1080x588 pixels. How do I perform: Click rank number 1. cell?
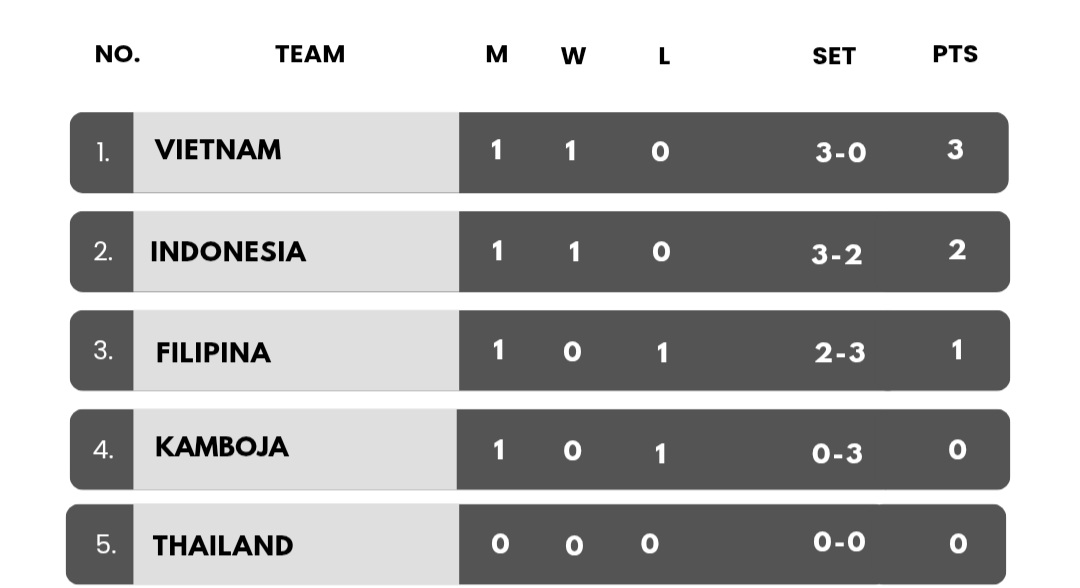pos(102,152)
